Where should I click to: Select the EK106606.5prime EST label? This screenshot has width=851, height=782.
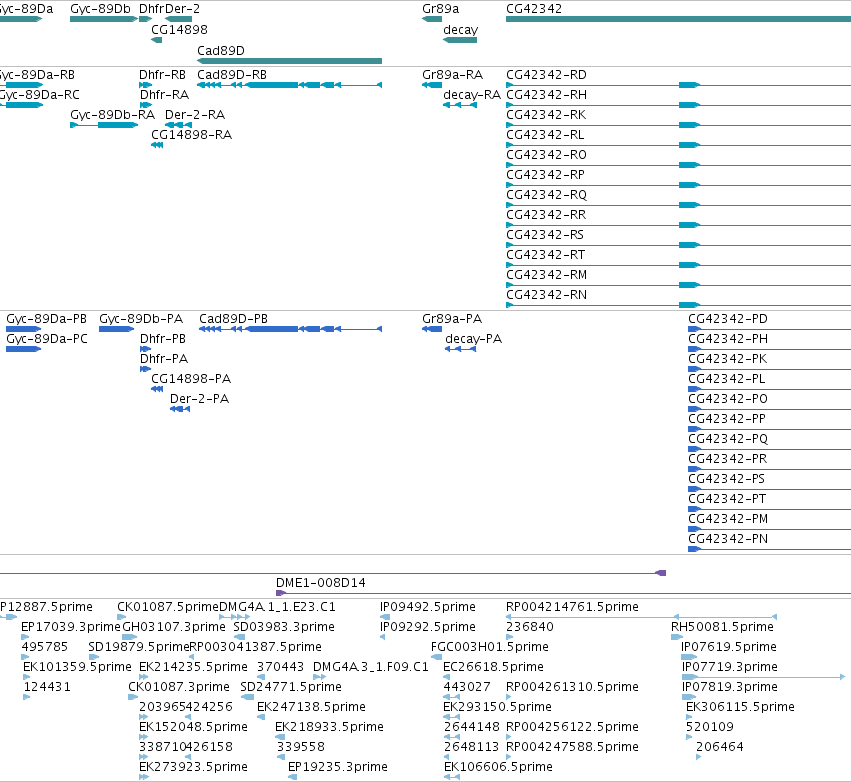(x=498, y=767)
